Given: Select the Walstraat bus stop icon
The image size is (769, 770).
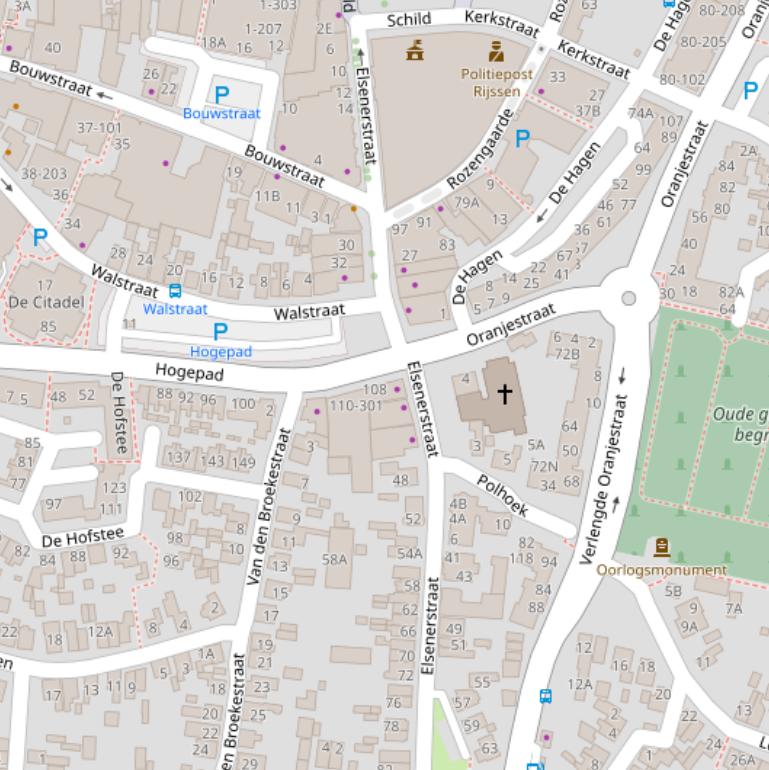Looking at the screenshot, I should tap(175, 291).
